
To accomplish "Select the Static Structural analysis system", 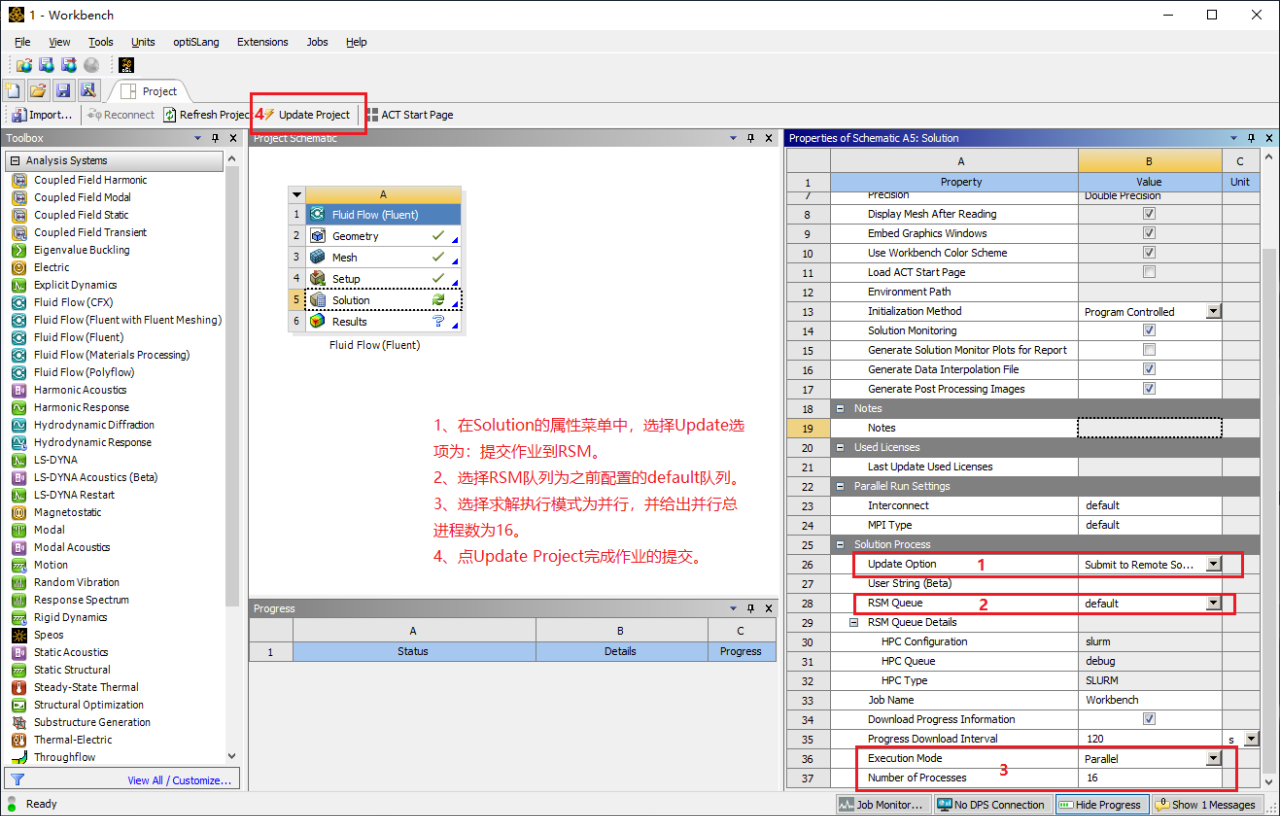I will coord(71,669).
